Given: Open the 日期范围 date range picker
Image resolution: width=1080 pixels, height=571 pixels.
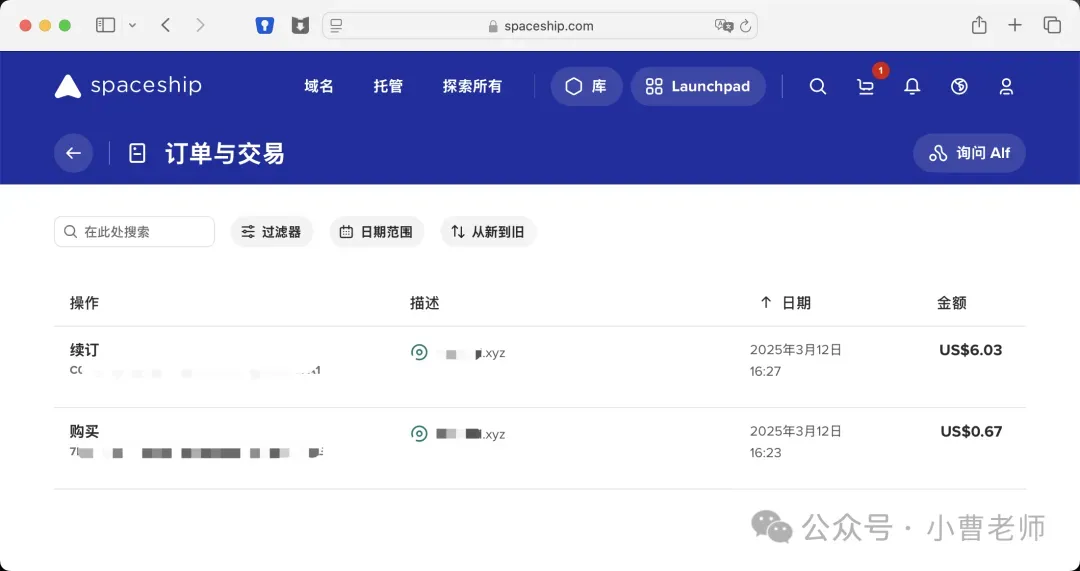Looking at the screenshot, I should point(376,232).
